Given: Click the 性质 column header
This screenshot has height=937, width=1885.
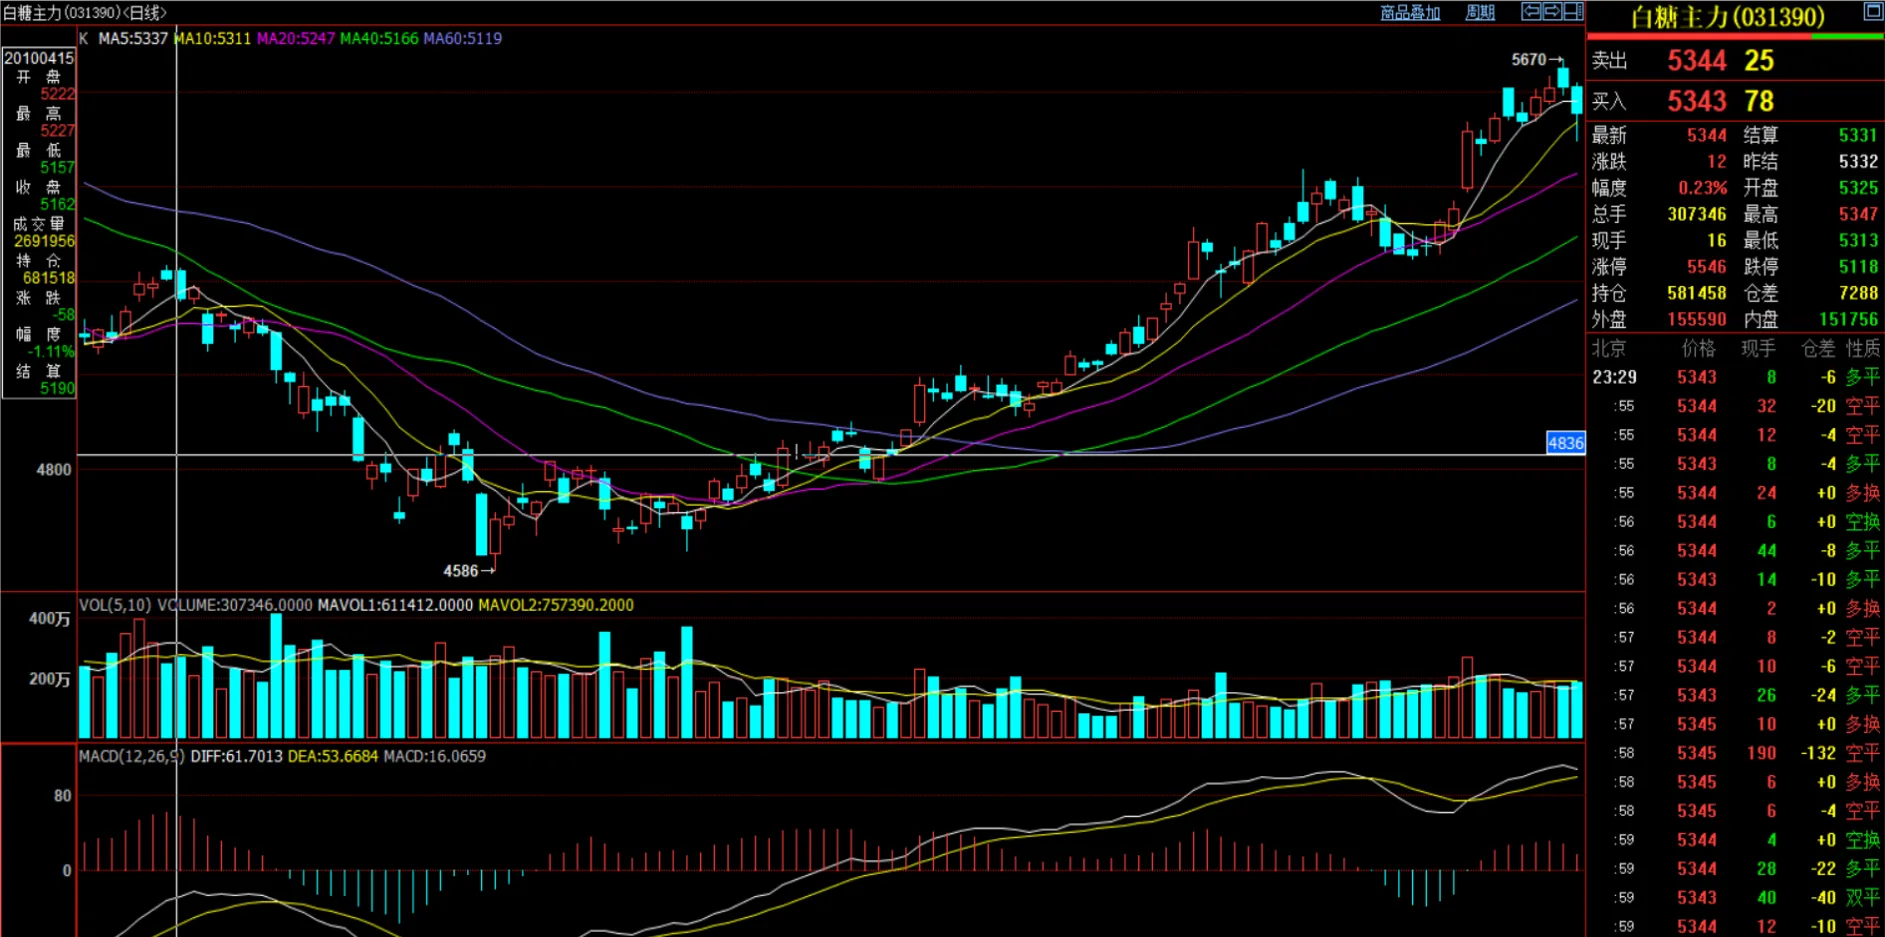Looking at the screenshot, I should pyautogui.click(x=1863, y=349).
